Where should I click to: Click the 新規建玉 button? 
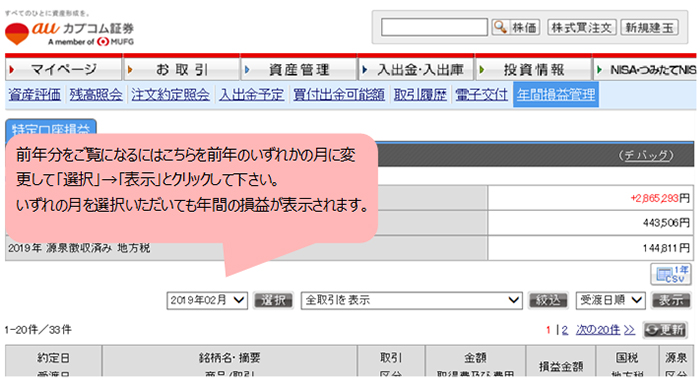tap(650, 28)
